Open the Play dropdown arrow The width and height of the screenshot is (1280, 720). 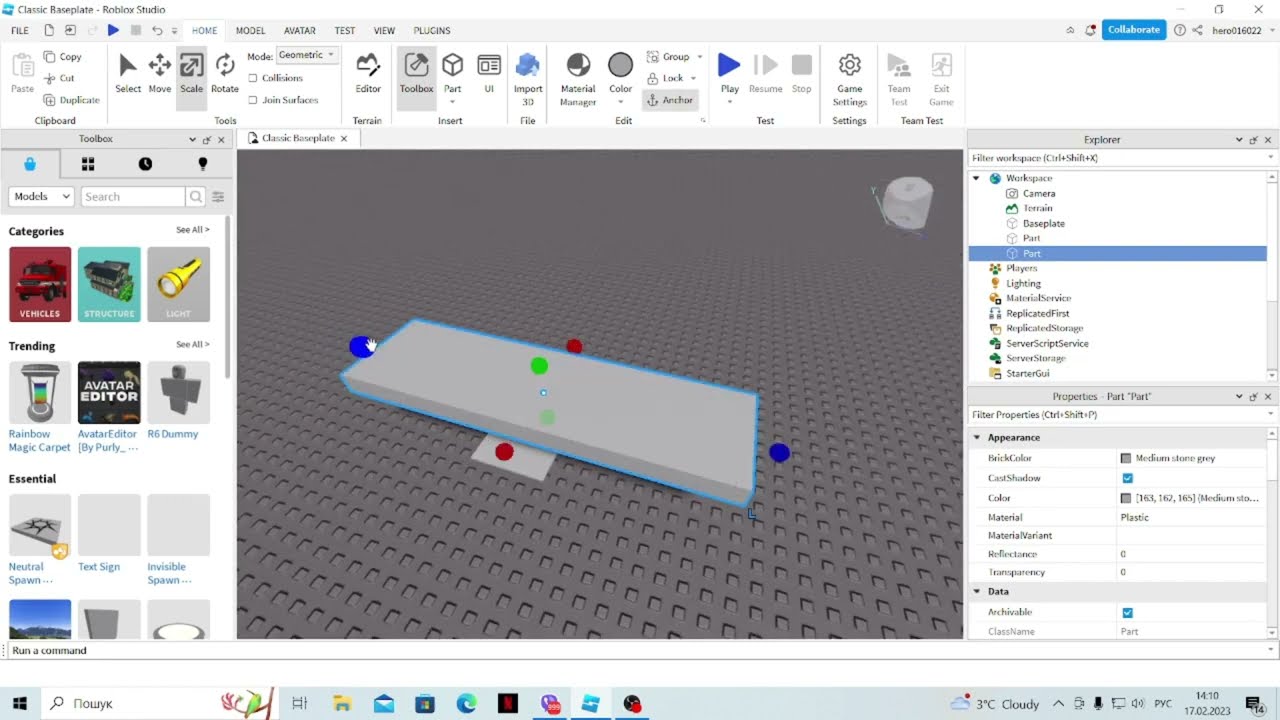tap(729, 101)
